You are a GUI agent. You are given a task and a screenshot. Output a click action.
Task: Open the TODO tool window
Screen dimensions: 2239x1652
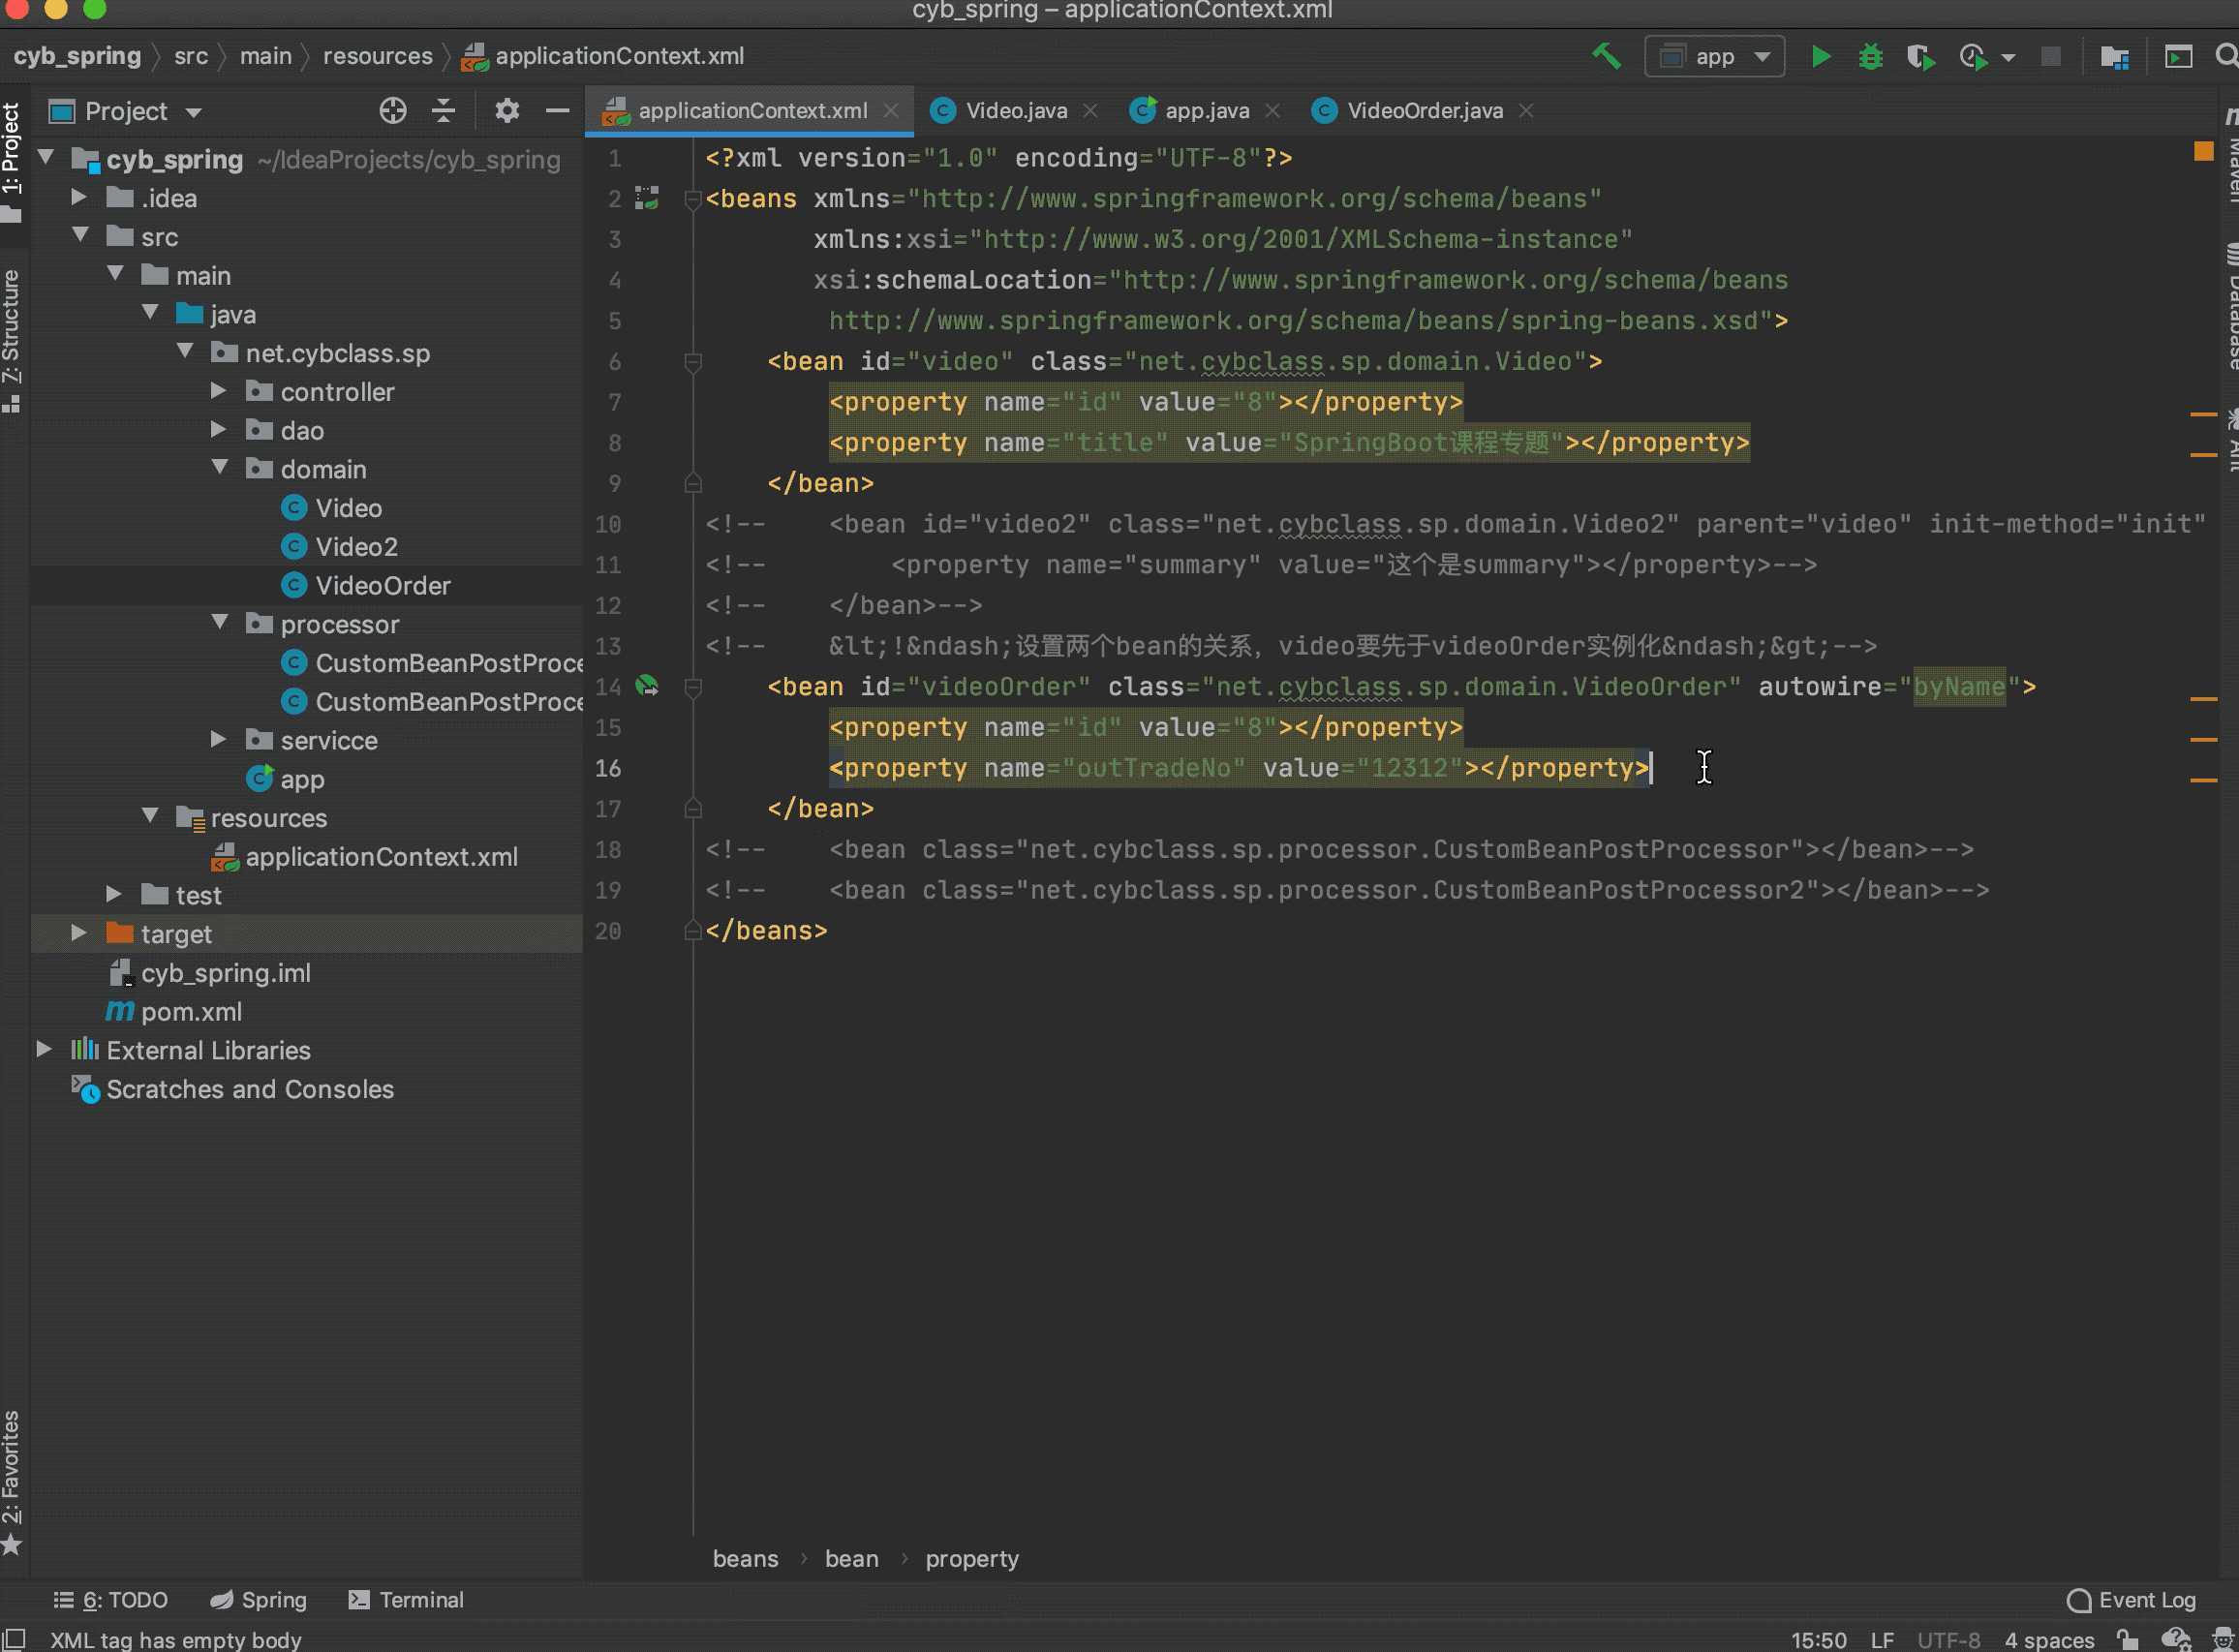click(110, 1600)
